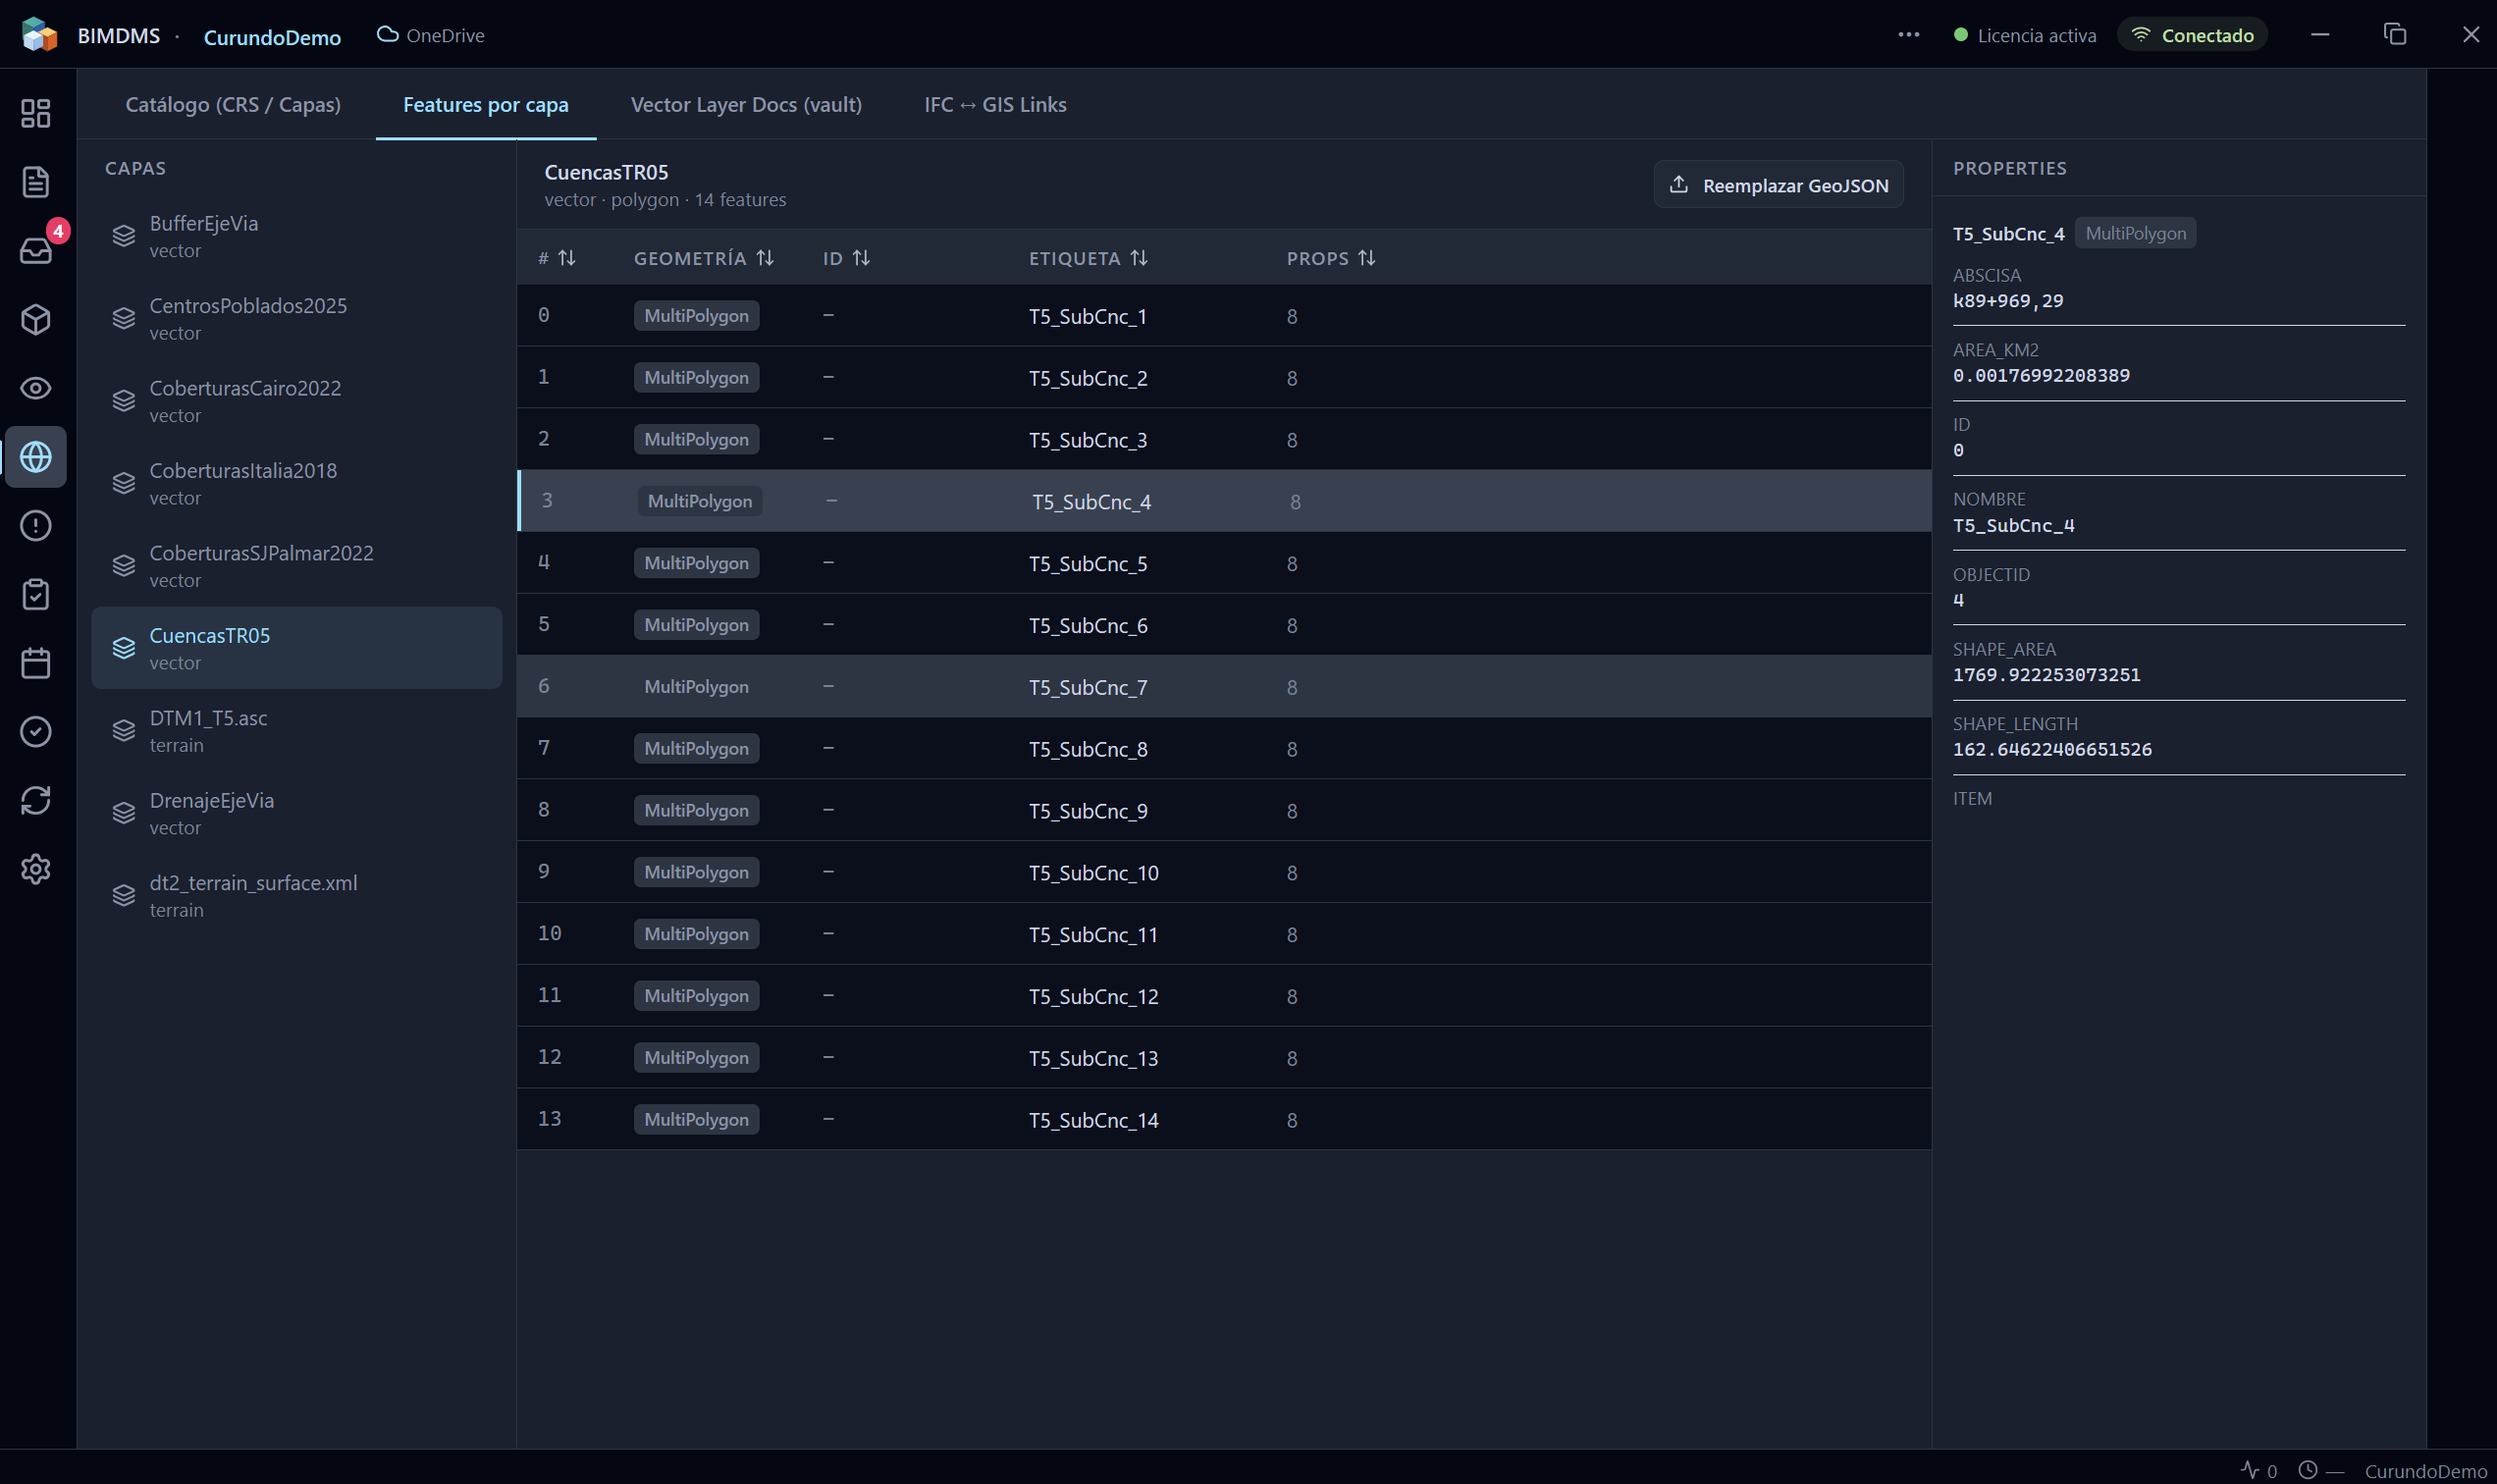Switch to Catálogo (CRS / Capas) tab
This screenshot has width=2497, height=1484.
(x=233, y=104)
